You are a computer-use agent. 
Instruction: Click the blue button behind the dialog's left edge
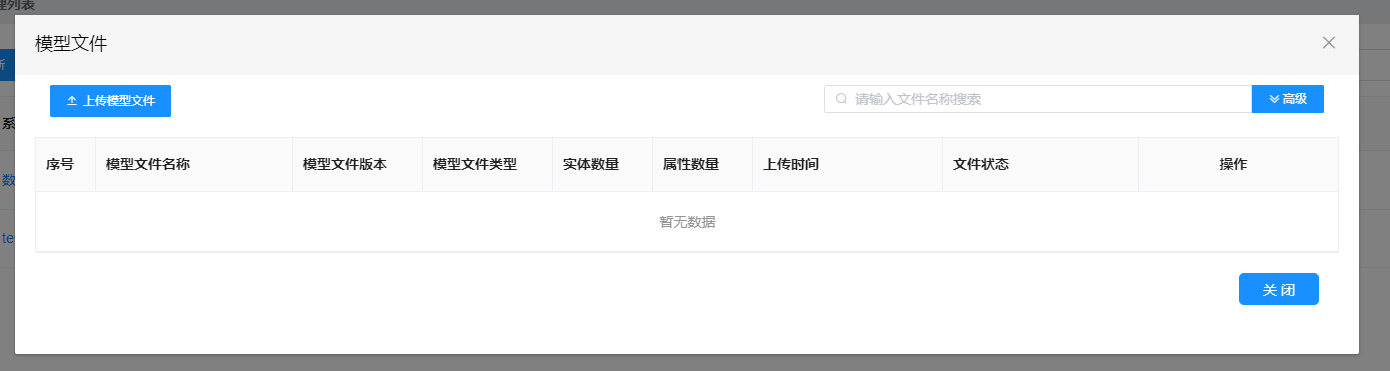(7, 65)
